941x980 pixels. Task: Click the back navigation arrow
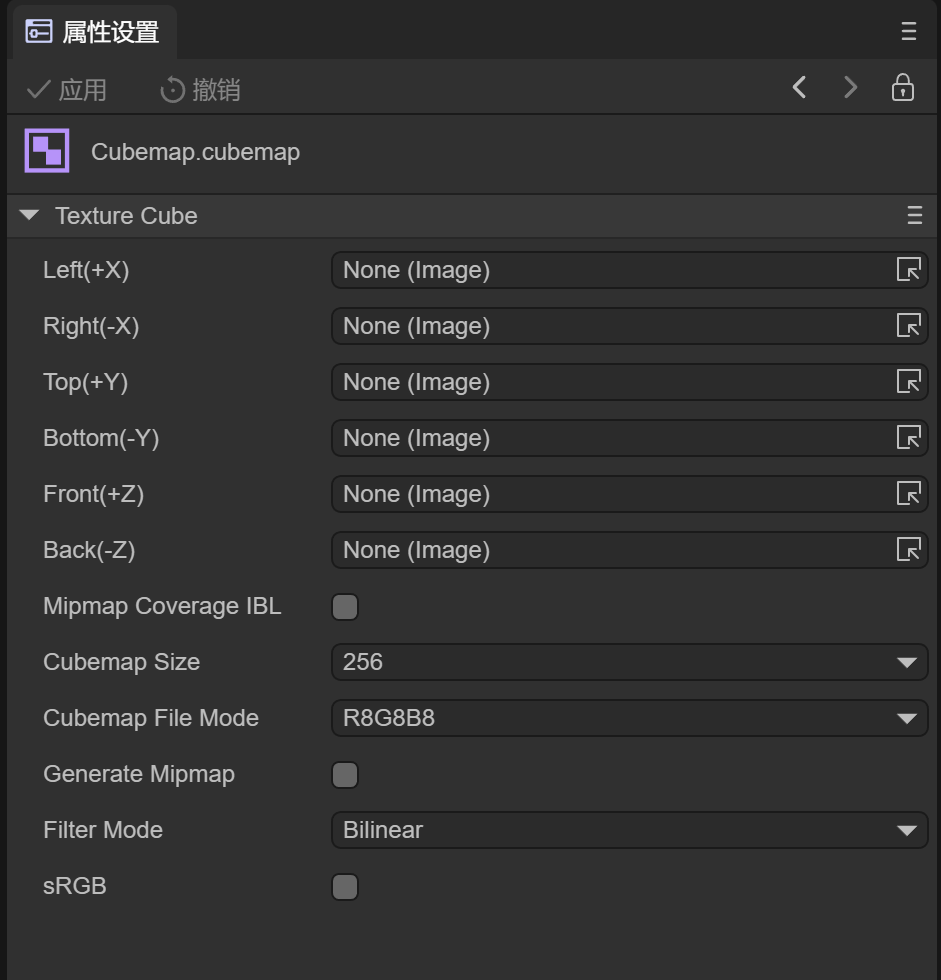pyautogui.click(x=799, y=88)
